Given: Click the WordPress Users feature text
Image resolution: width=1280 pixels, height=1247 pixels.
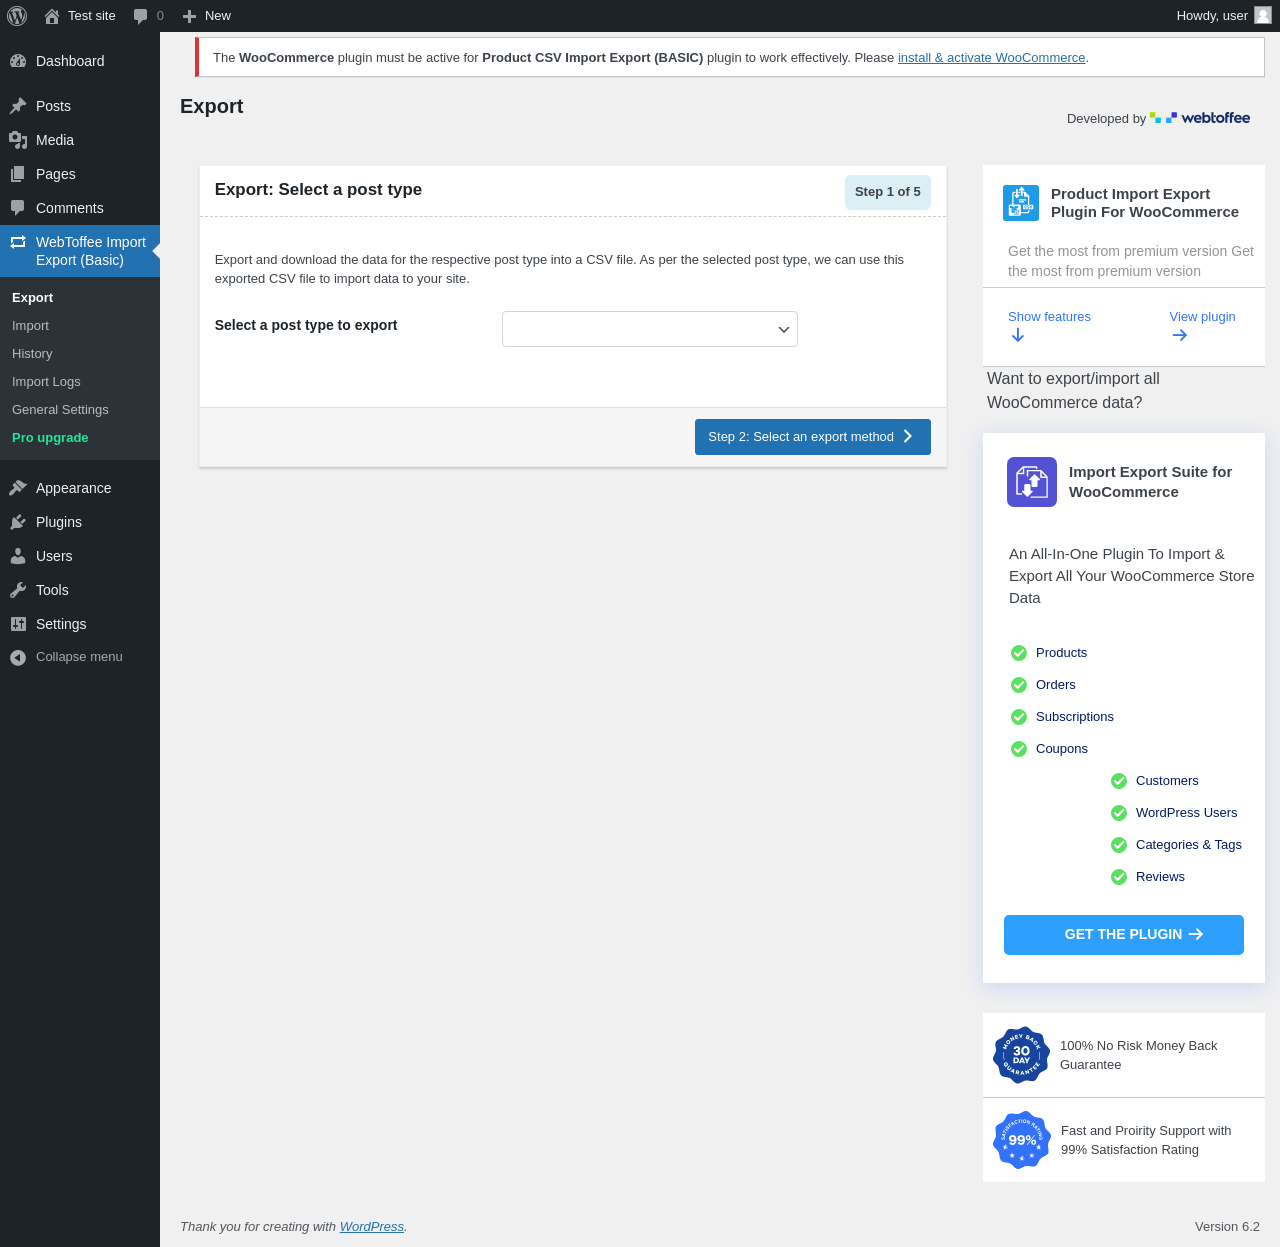Looking at the screenshot, I should click(1187, 813).
